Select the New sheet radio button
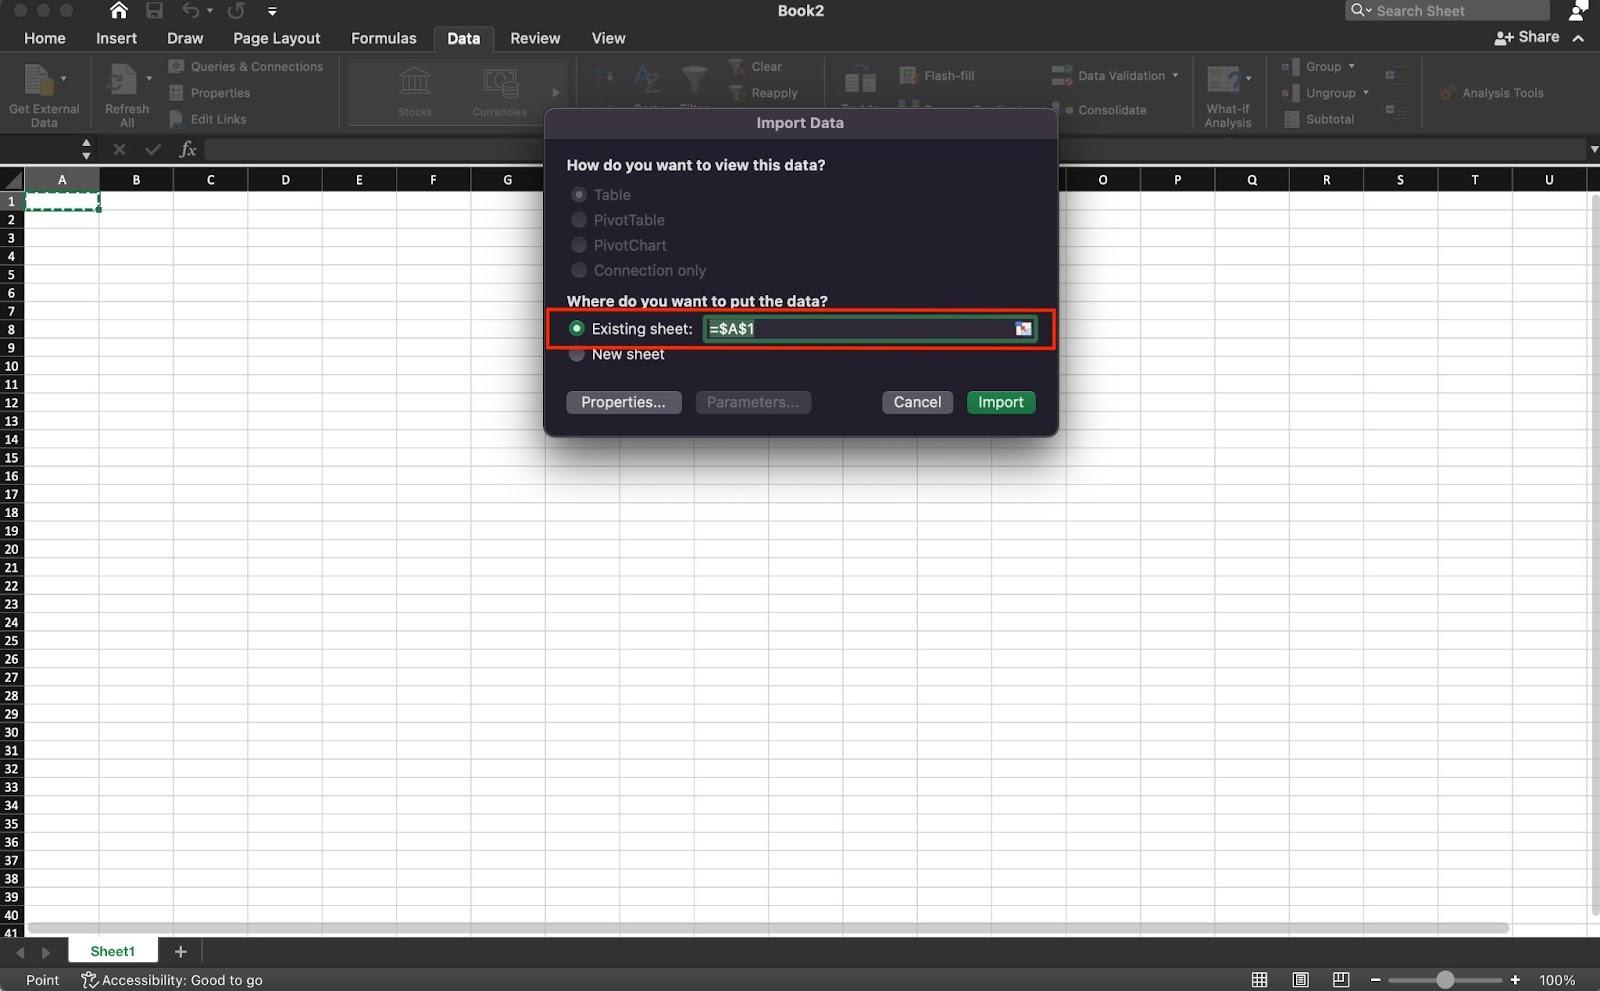 (577, 355)
